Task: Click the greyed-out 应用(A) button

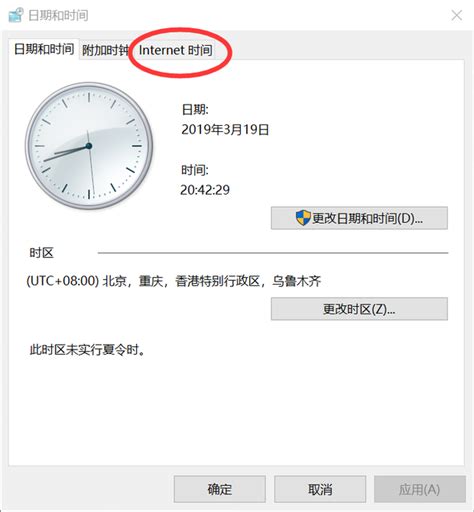Action: click(420, 489)
